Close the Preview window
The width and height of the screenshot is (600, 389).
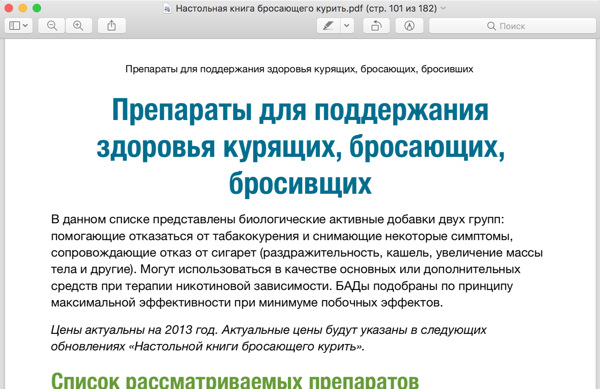click(8, 8)
